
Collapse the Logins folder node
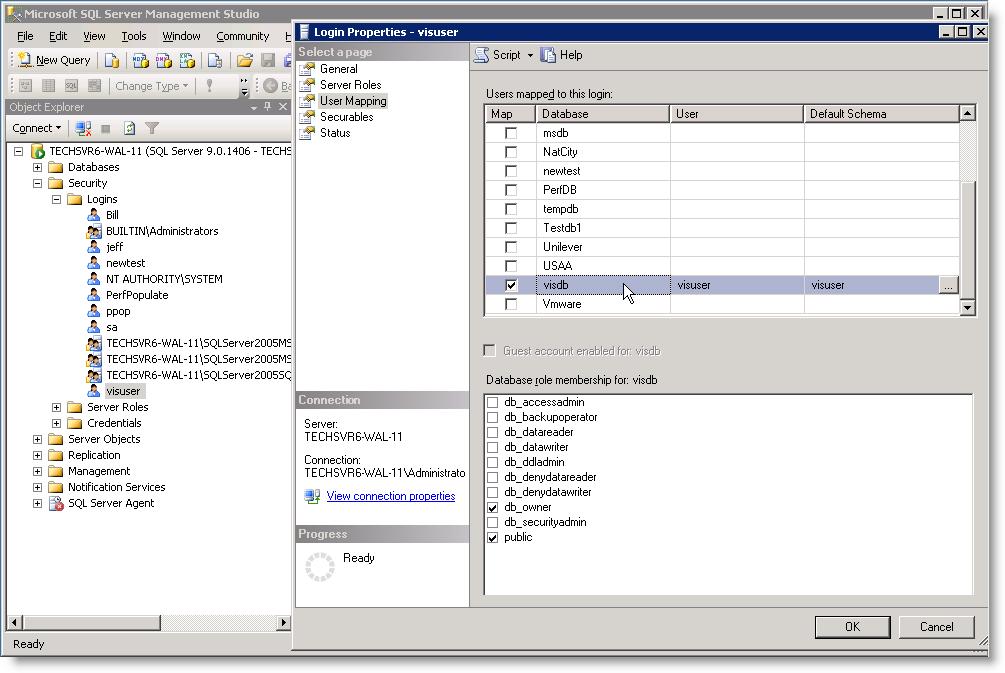56,199
